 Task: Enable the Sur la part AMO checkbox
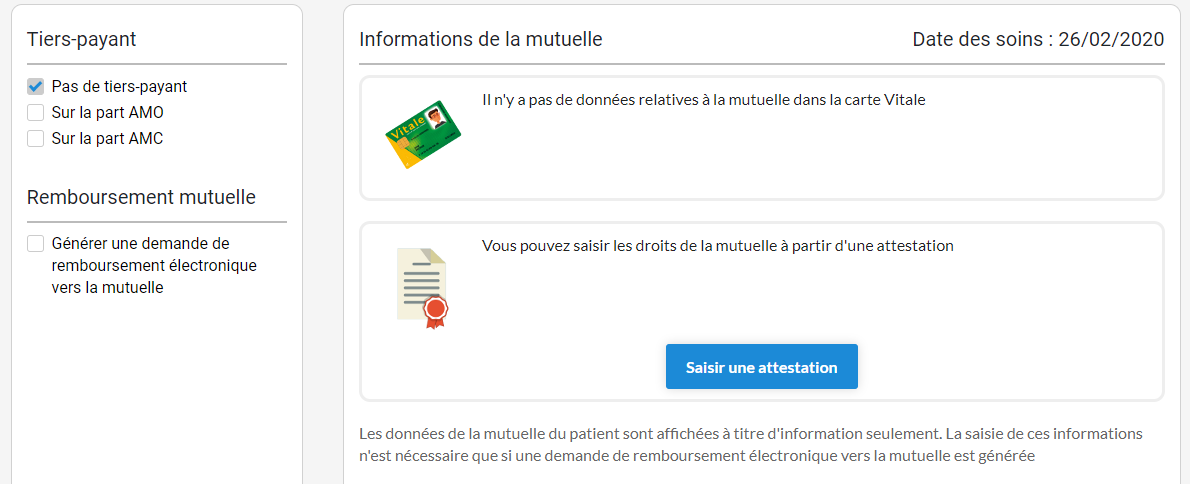36,113
